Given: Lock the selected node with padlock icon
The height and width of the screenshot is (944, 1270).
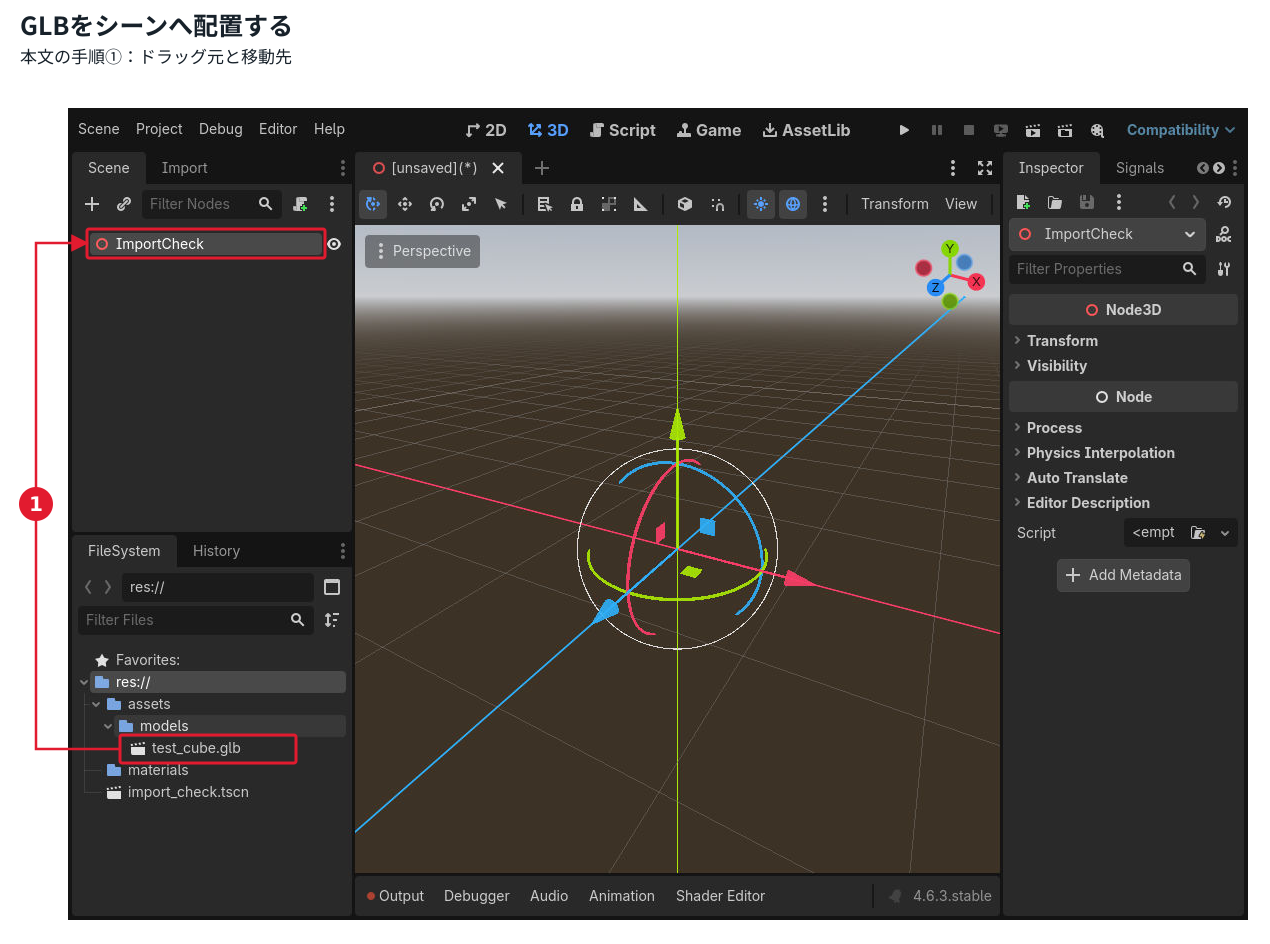Looking at the screenshot, I should 577,204.
